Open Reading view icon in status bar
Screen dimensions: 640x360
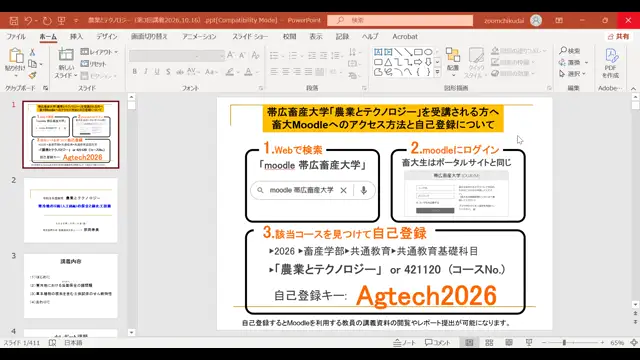coord(509,343)
